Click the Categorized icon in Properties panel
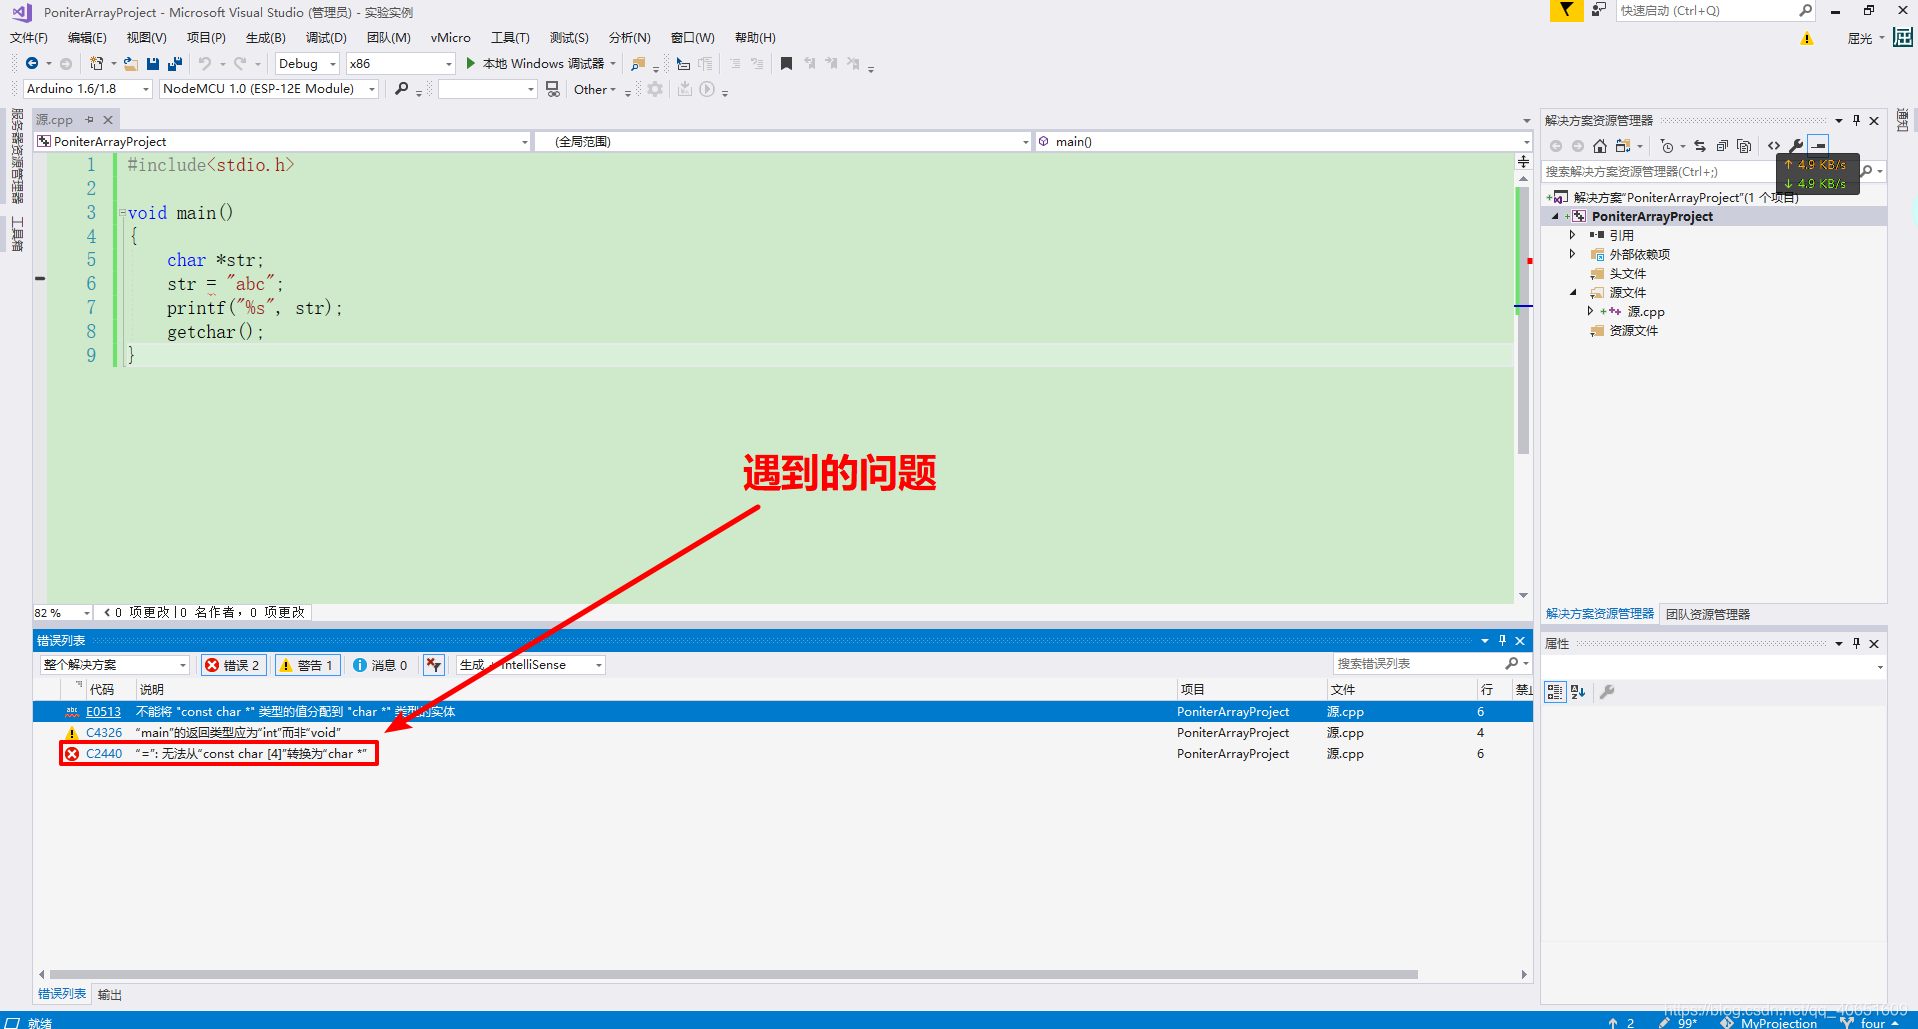 pos(1555,692)
